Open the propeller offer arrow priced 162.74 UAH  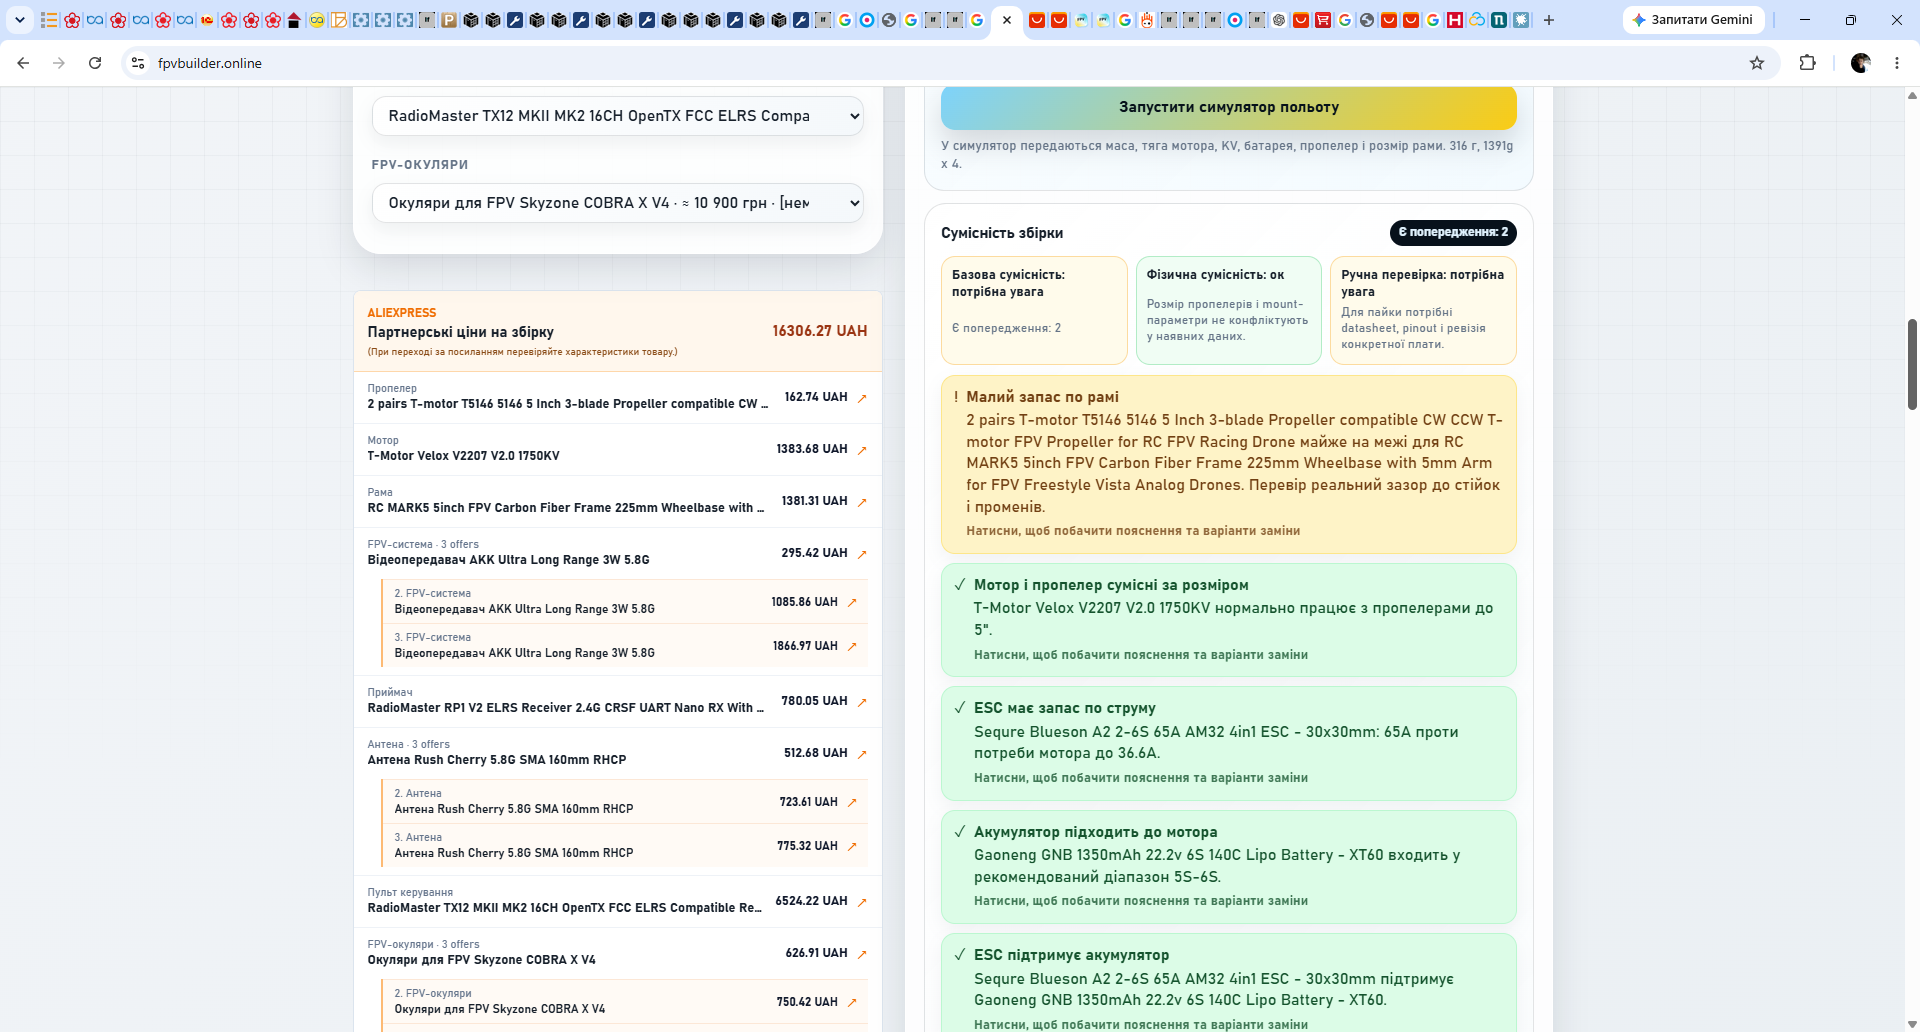click(x=862, y=398)
